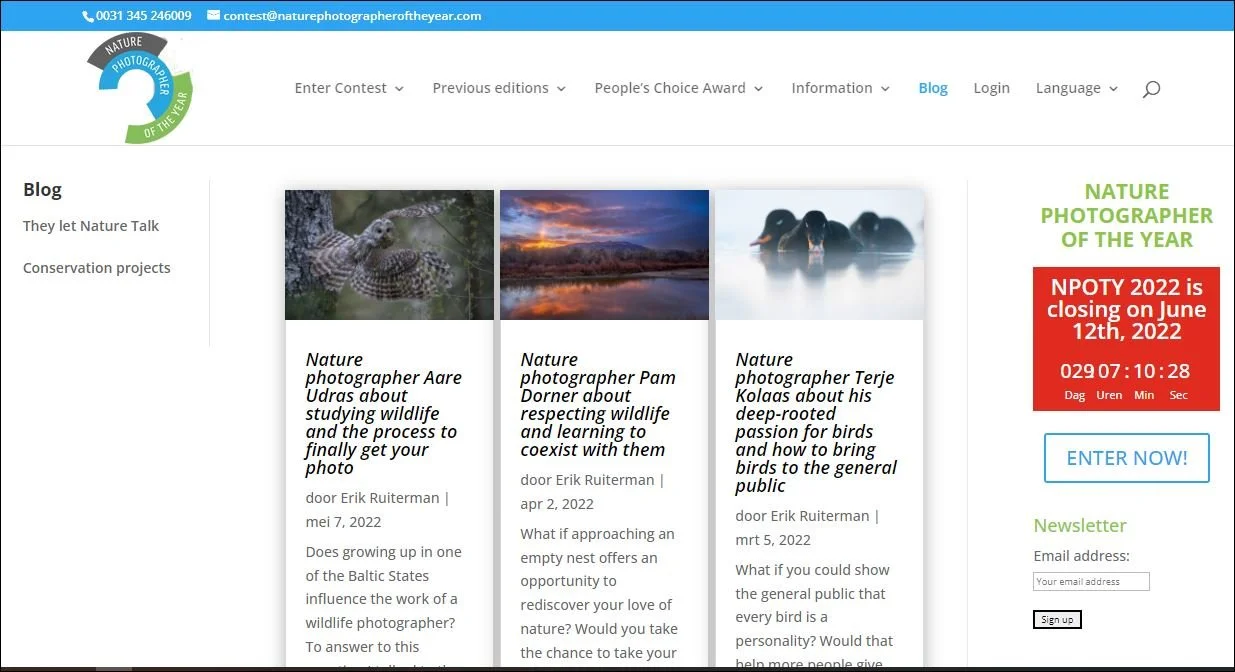Expand the People's Choice Award chevron

[758, 89]
